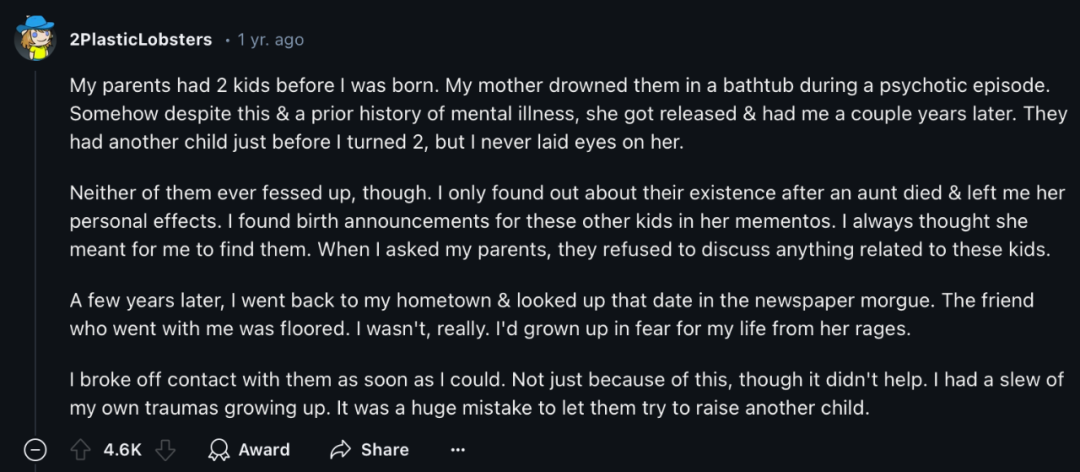The width and height of the screenshot is (1080, 472).
Task: Downvote the 2PlasticLobsters comment
Action: point(165,450)
